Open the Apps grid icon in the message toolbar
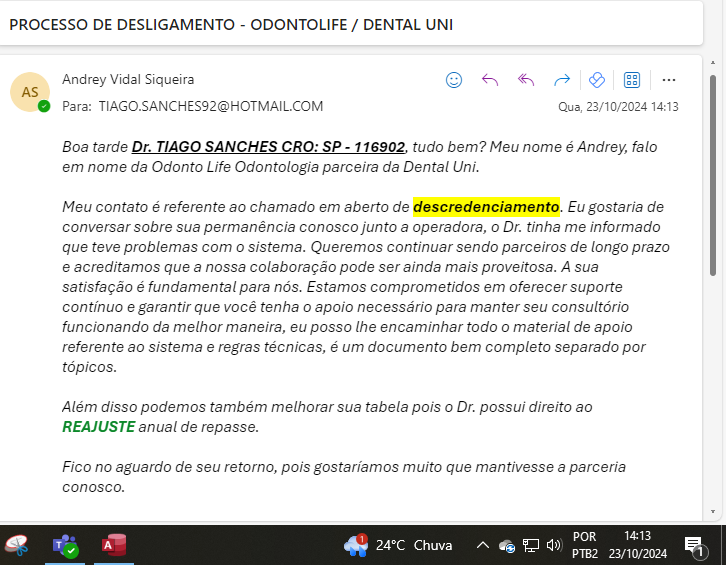726x565 pixels. pyautogui.click(x=632, y=80)
